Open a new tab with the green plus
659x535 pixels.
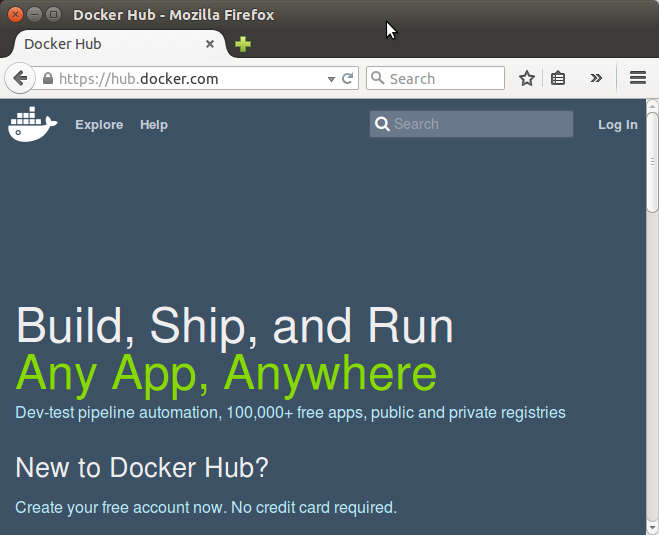click(x=243, y=44)
